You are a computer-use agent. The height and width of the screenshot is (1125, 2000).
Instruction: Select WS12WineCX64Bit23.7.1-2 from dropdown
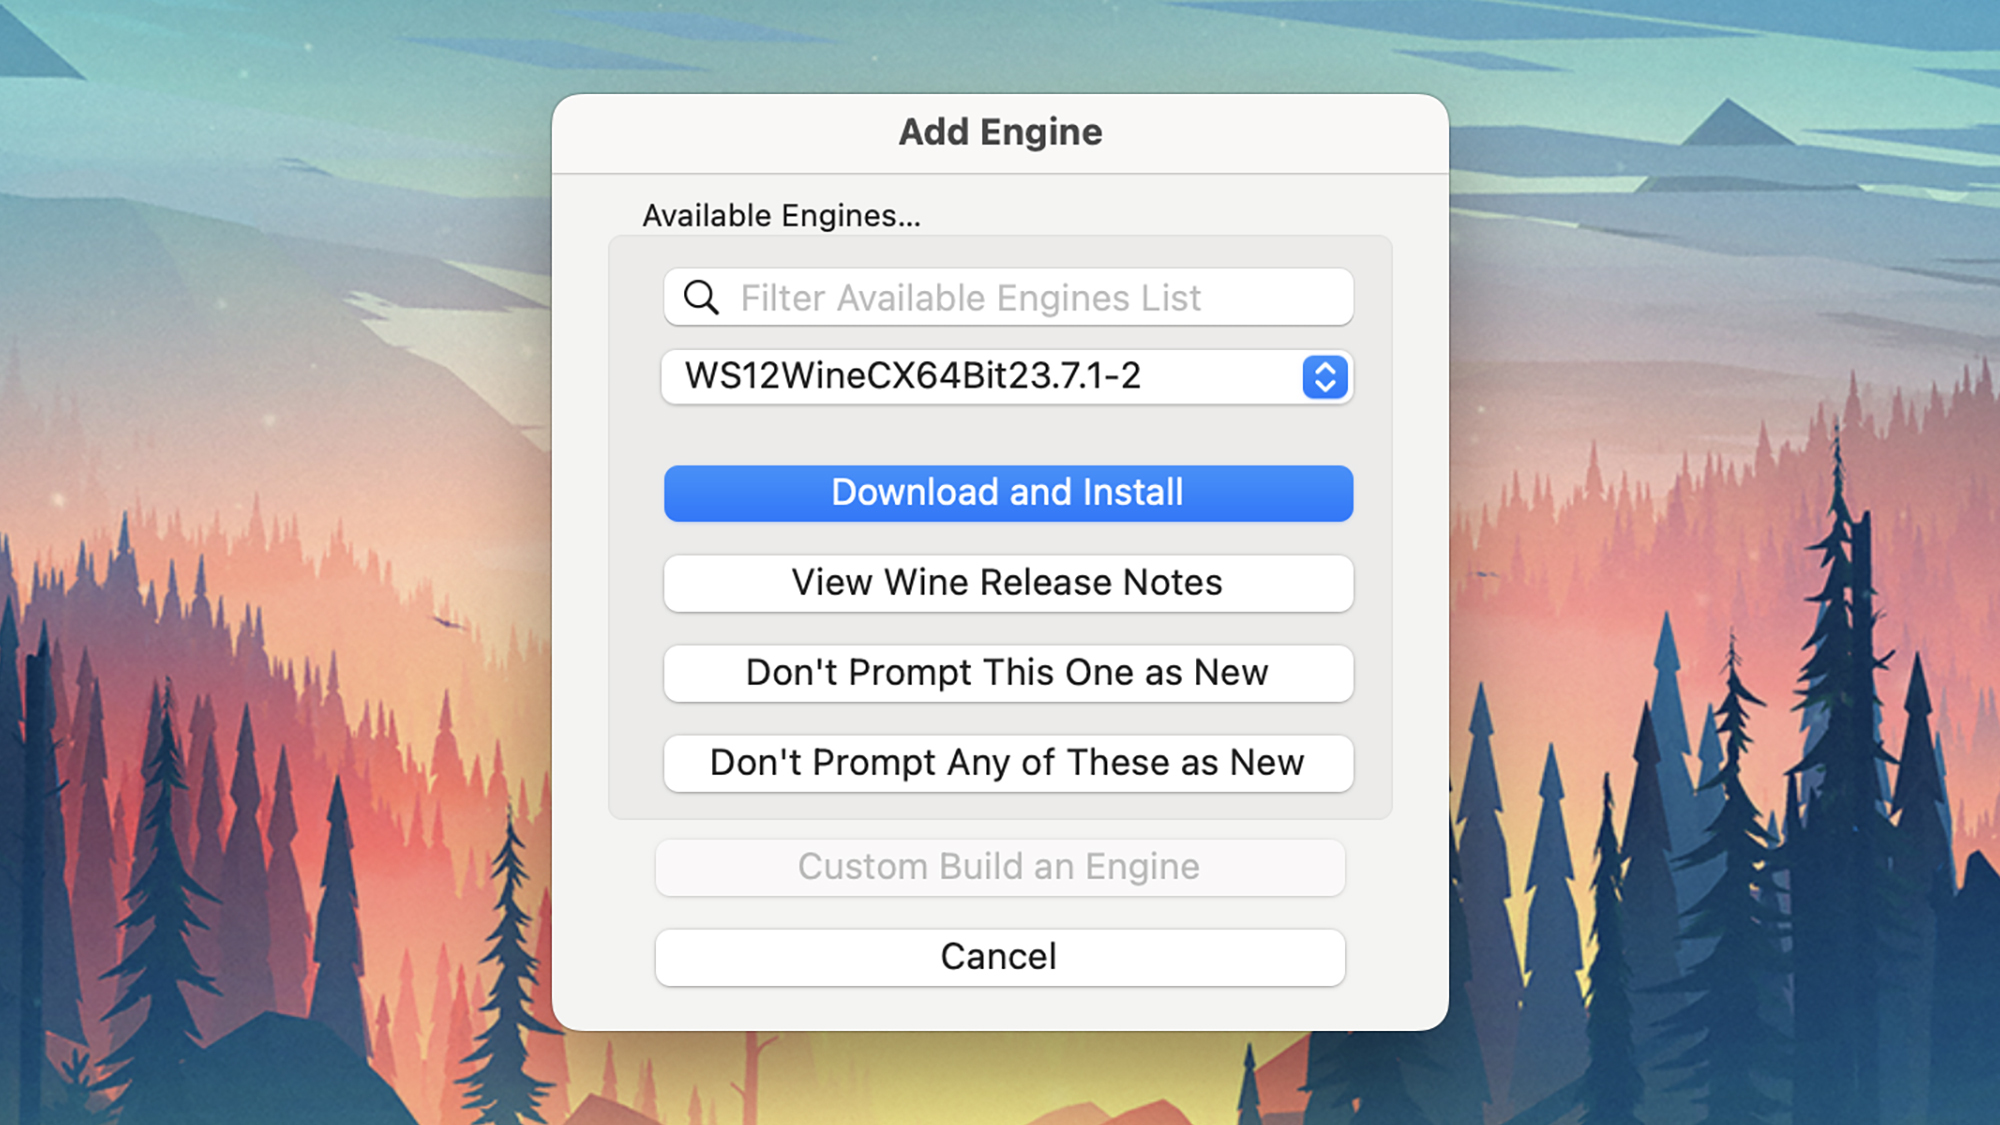[1007, 376]
